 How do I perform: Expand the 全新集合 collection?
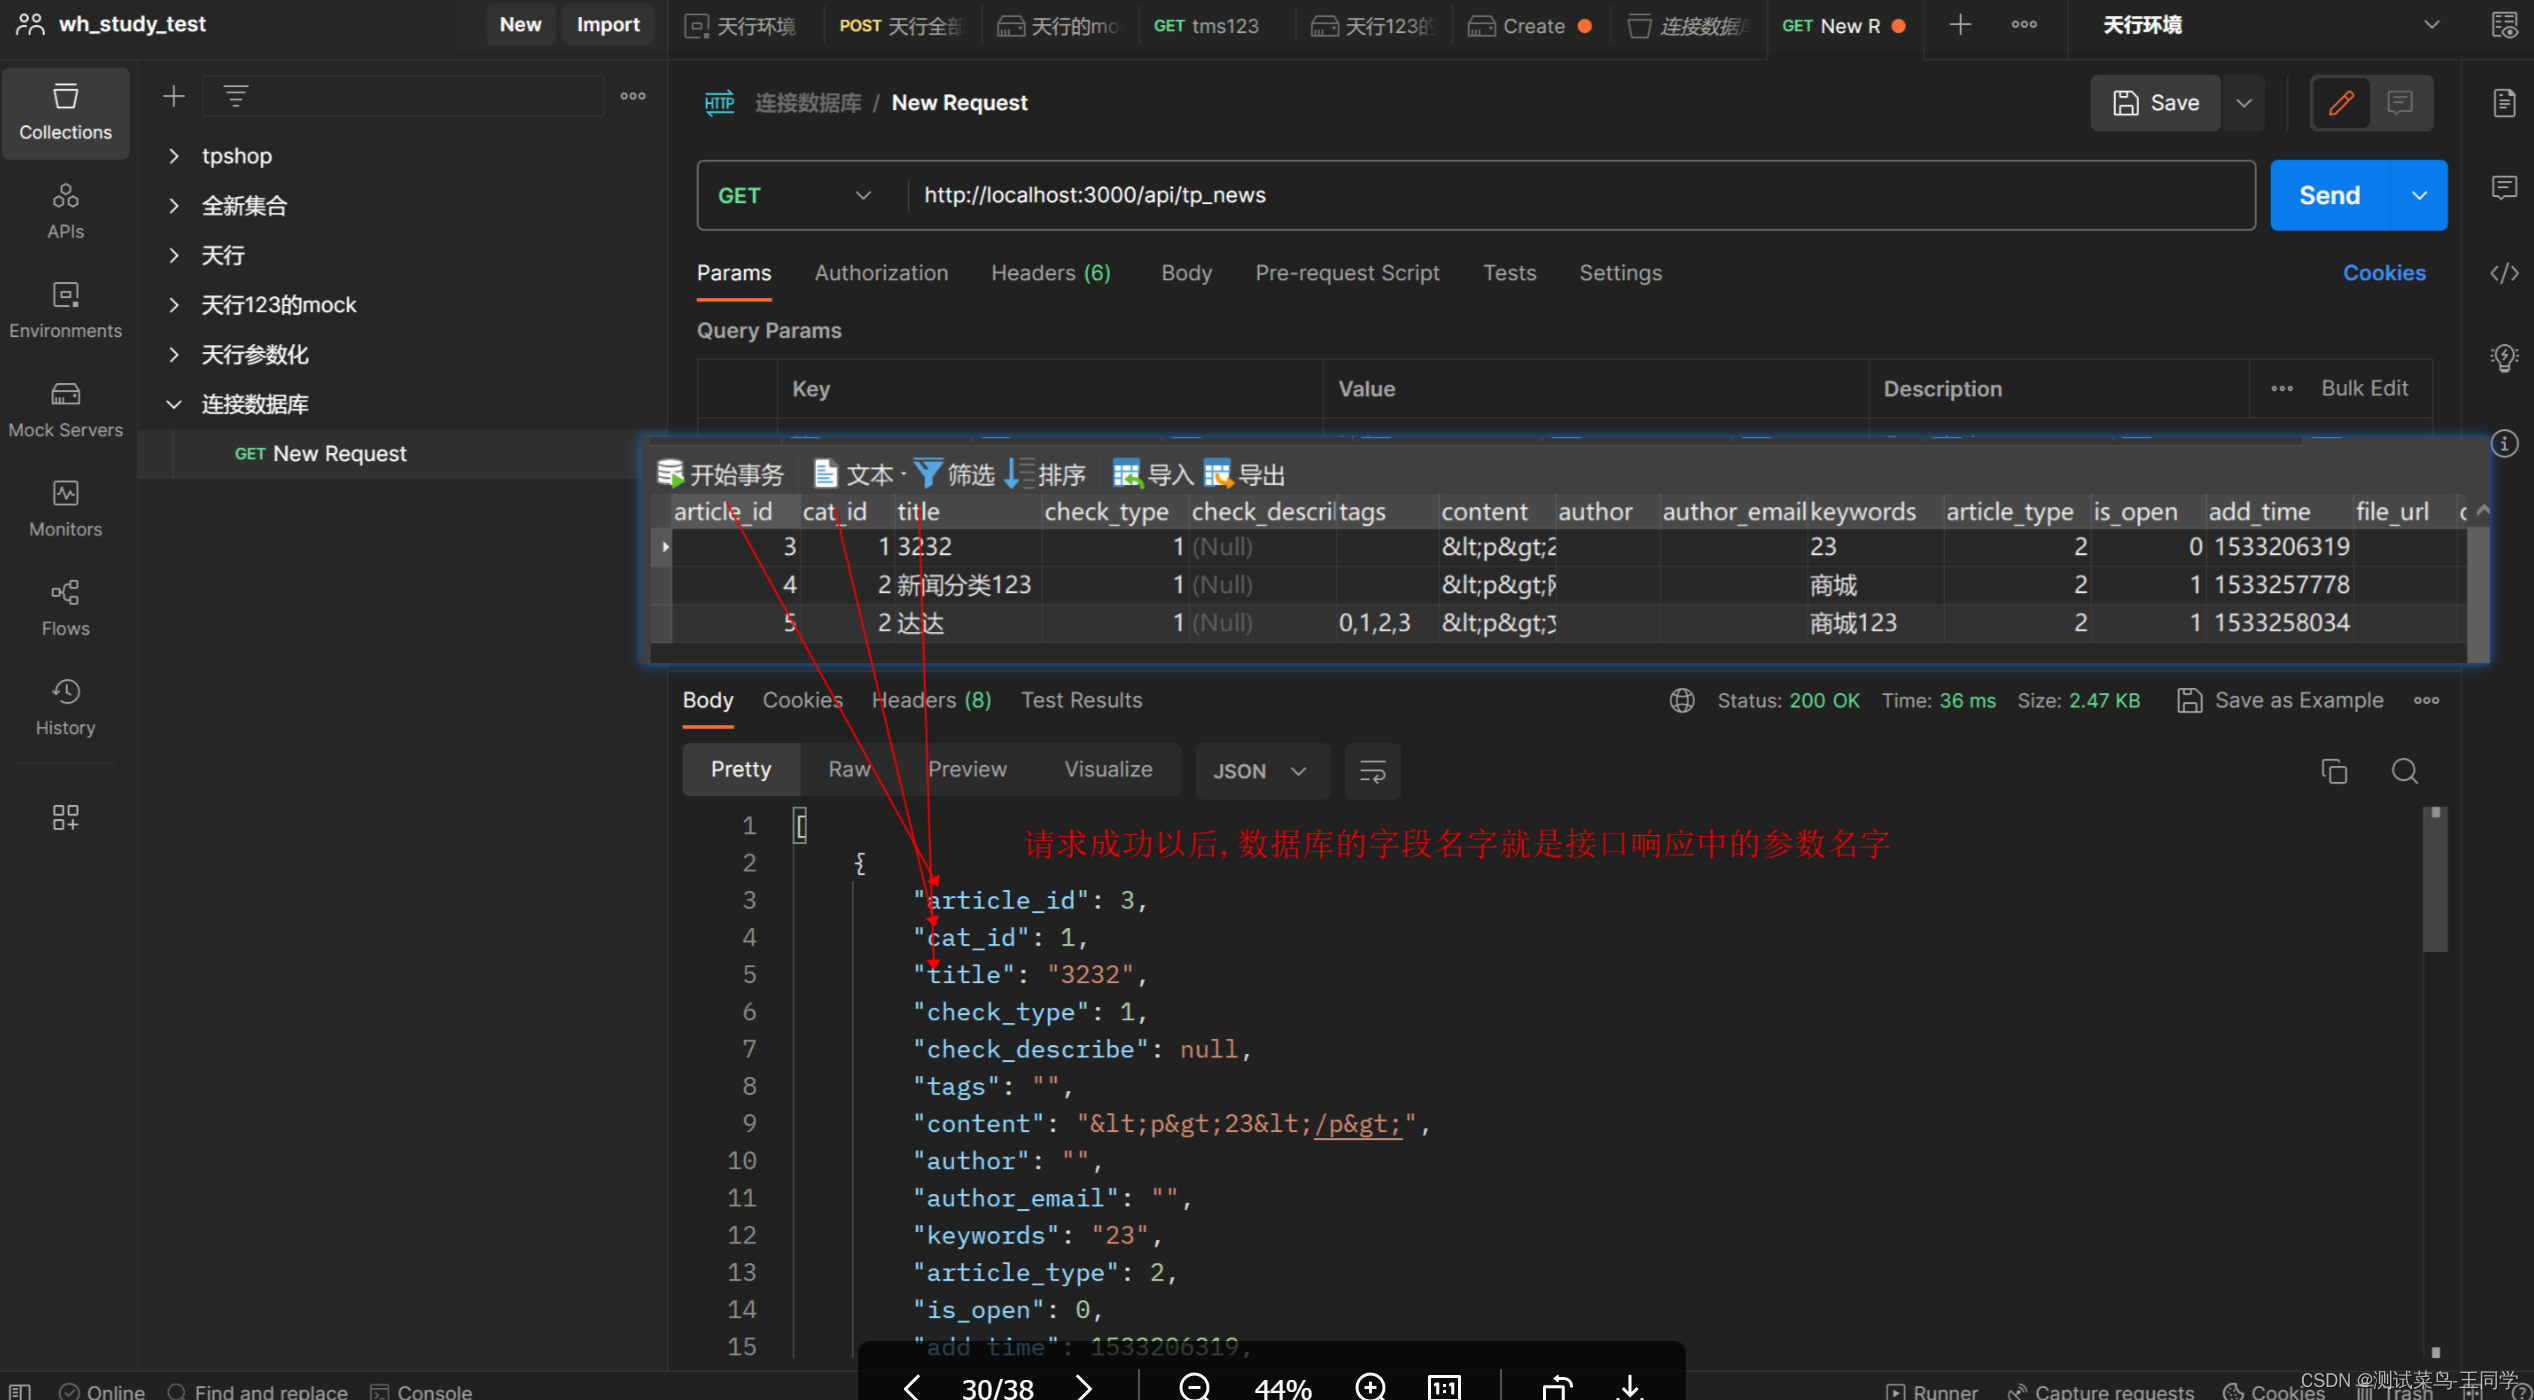pyautogui.click(x=174, y=205)
